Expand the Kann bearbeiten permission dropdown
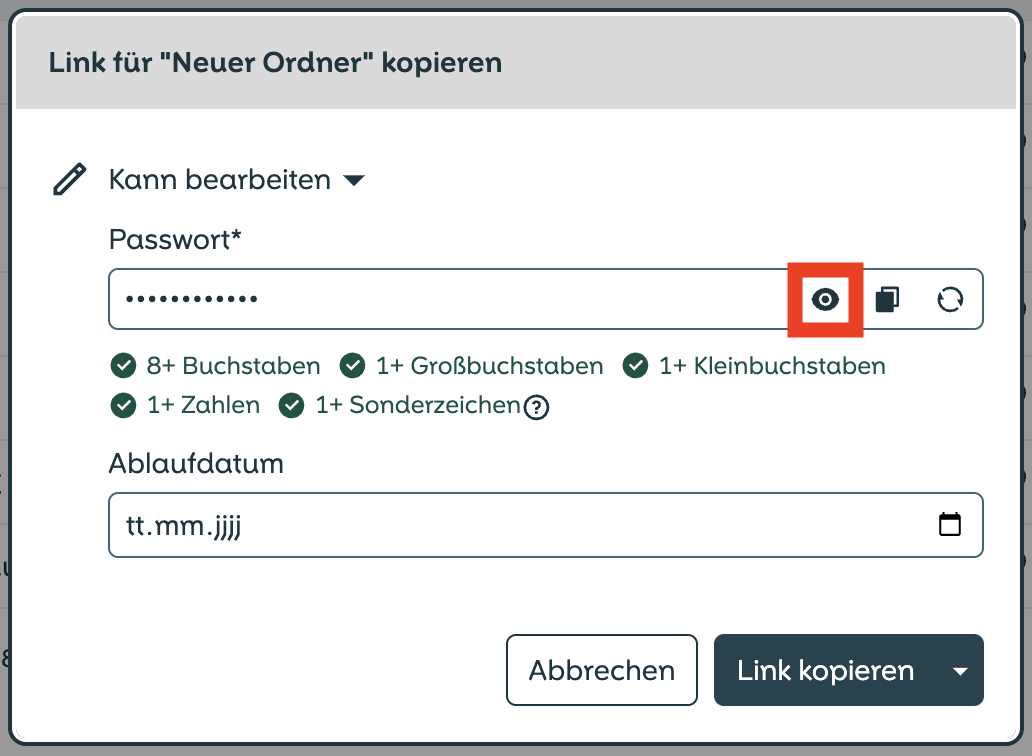This screenshot has height=756, width=1032. click(x=354, y=180)
